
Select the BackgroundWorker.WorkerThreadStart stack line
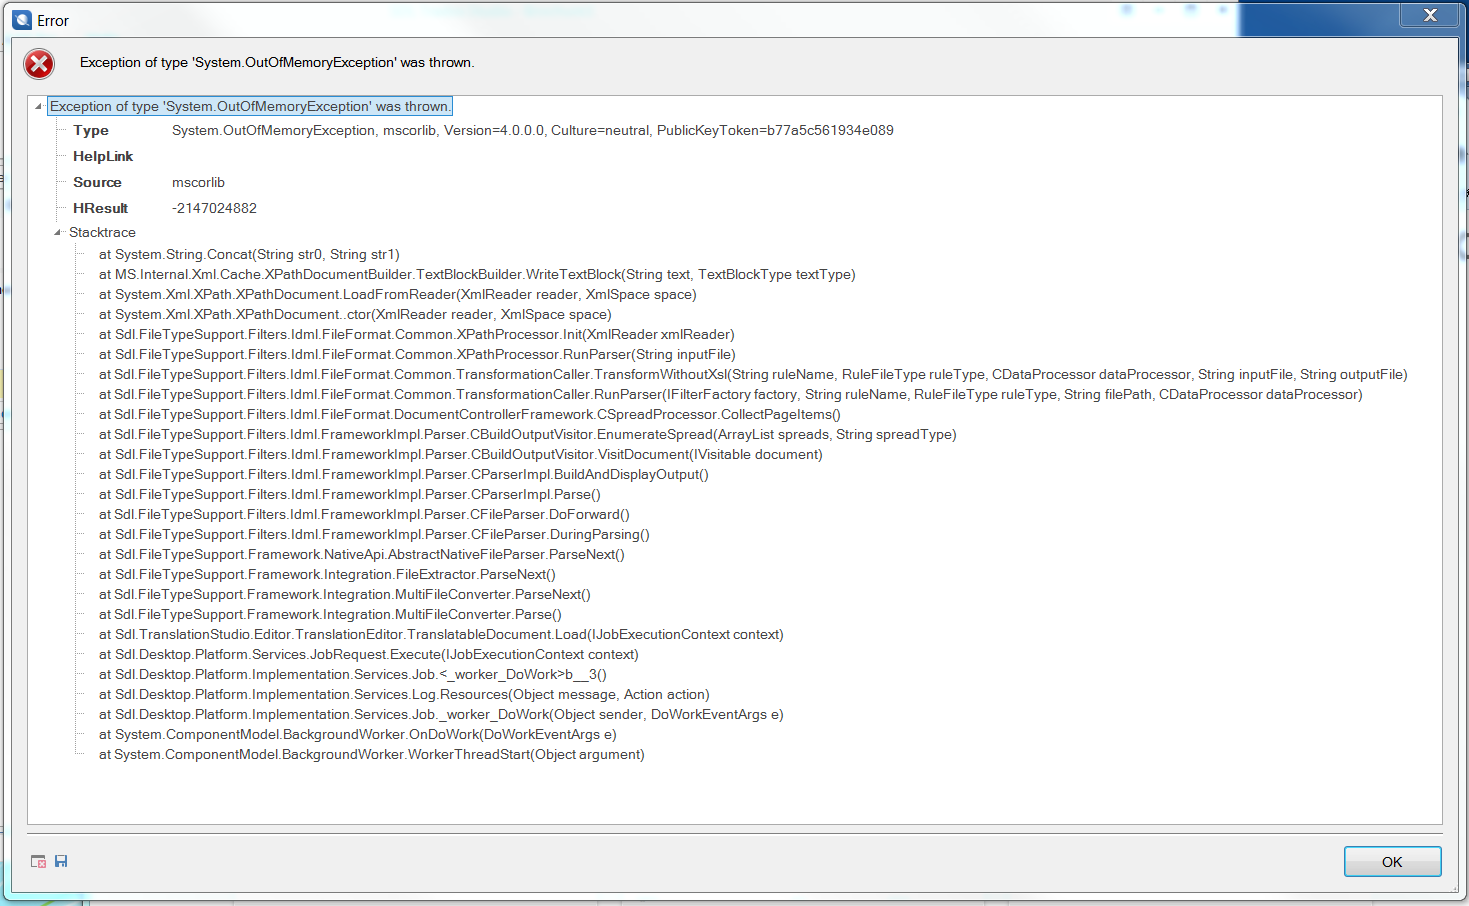pos(371,754)
